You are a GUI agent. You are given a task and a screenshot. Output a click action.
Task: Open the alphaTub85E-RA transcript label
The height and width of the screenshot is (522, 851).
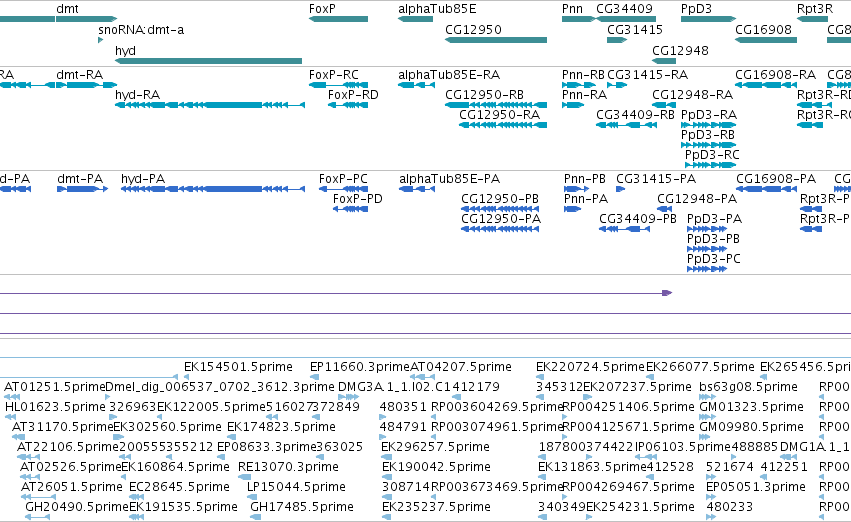pos(449,75)
